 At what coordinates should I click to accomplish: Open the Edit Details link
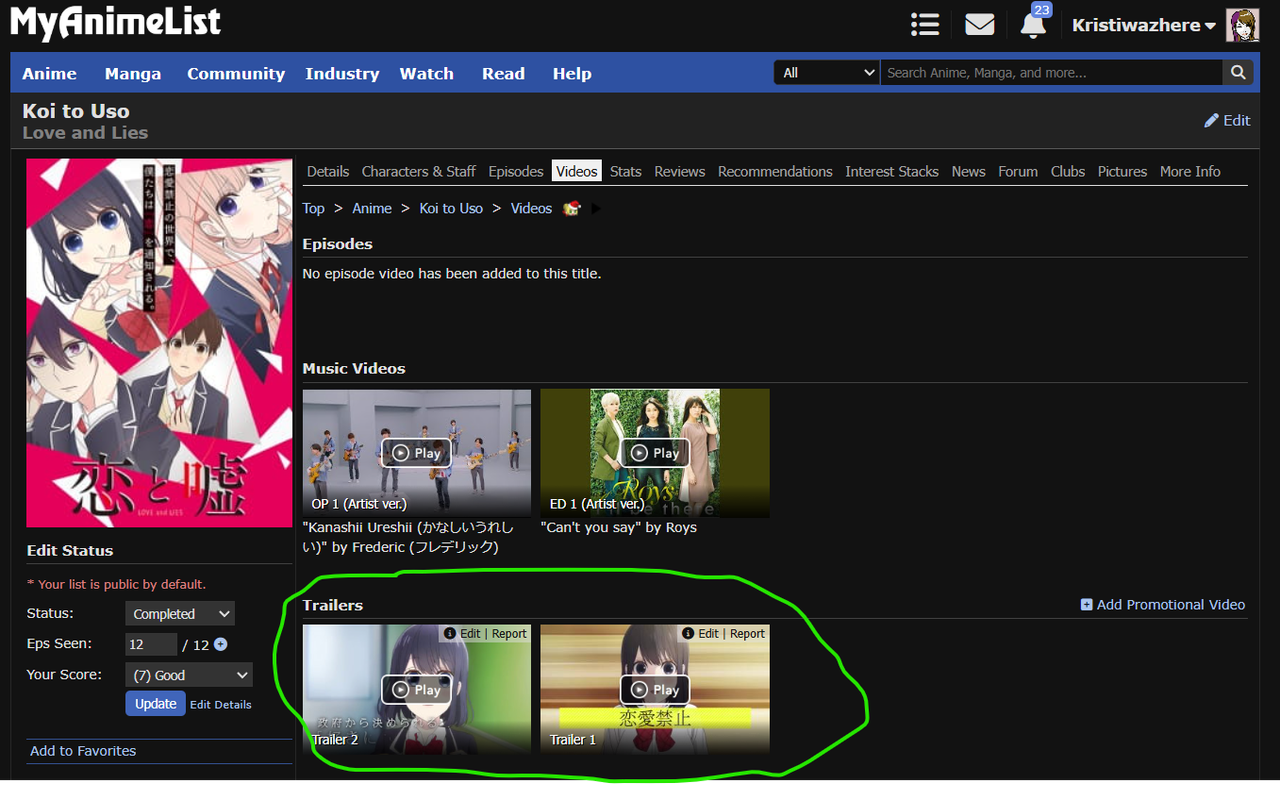pyautogui.click(x=221, y=704)
